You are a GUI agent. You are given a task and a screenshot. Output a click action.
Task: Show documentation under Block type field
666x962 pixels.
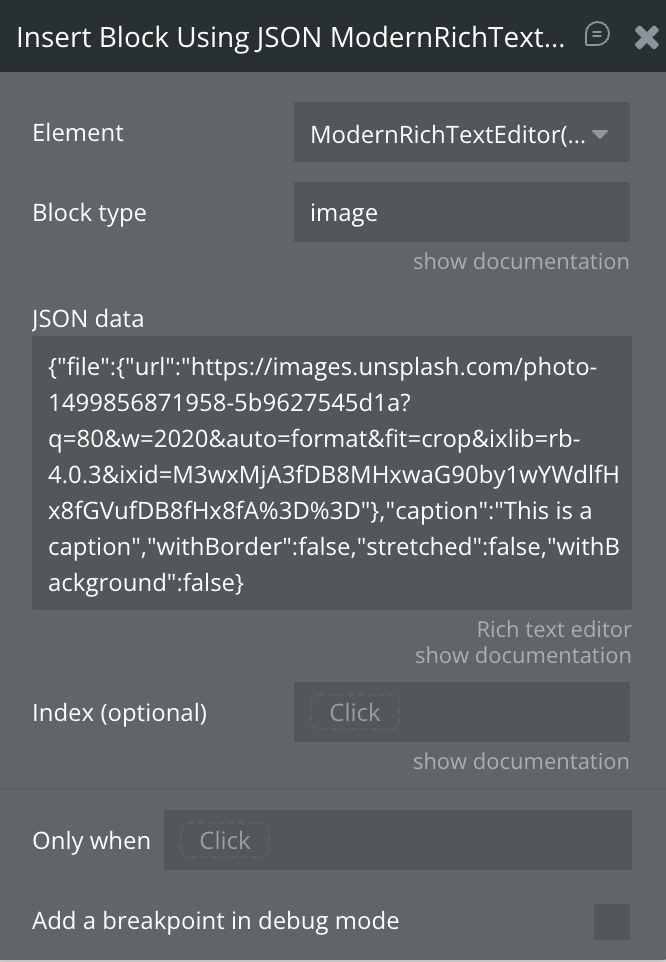point(521,261)
